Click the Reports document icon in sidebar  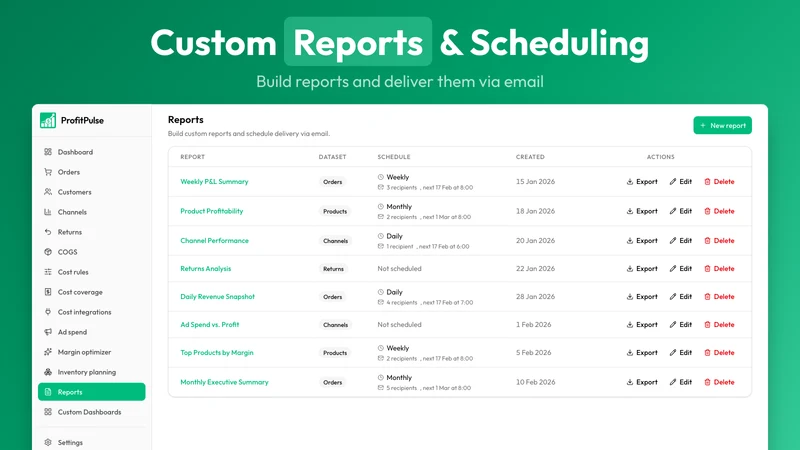tap(48, 392)
